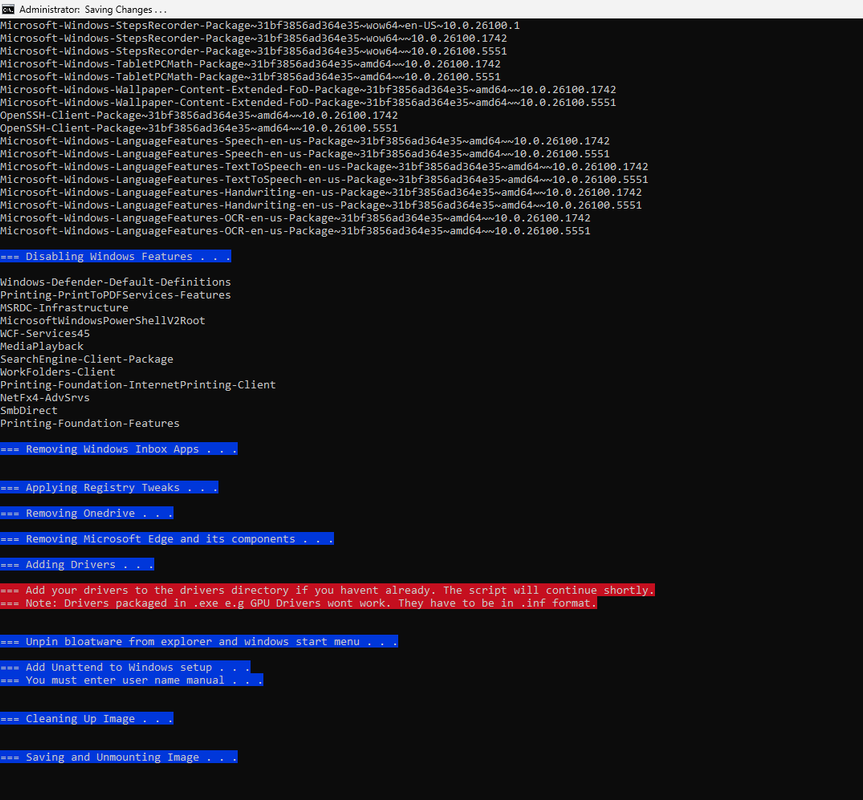Screen dimensions: 863x800
Task: Click the 'Add Unattend to Windows setup' line
Action: tap(125, 667)
